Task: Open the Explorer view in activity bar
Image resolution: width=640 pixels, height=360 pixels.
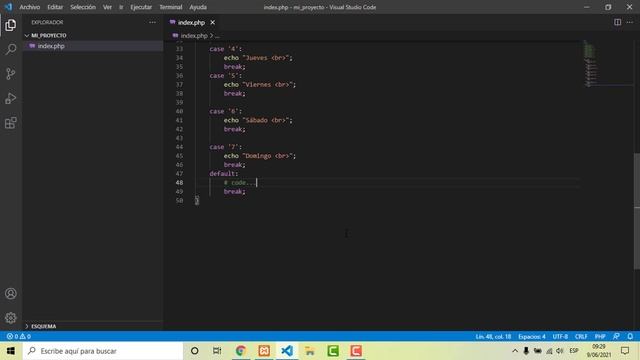Action: (x=11, y=25)
